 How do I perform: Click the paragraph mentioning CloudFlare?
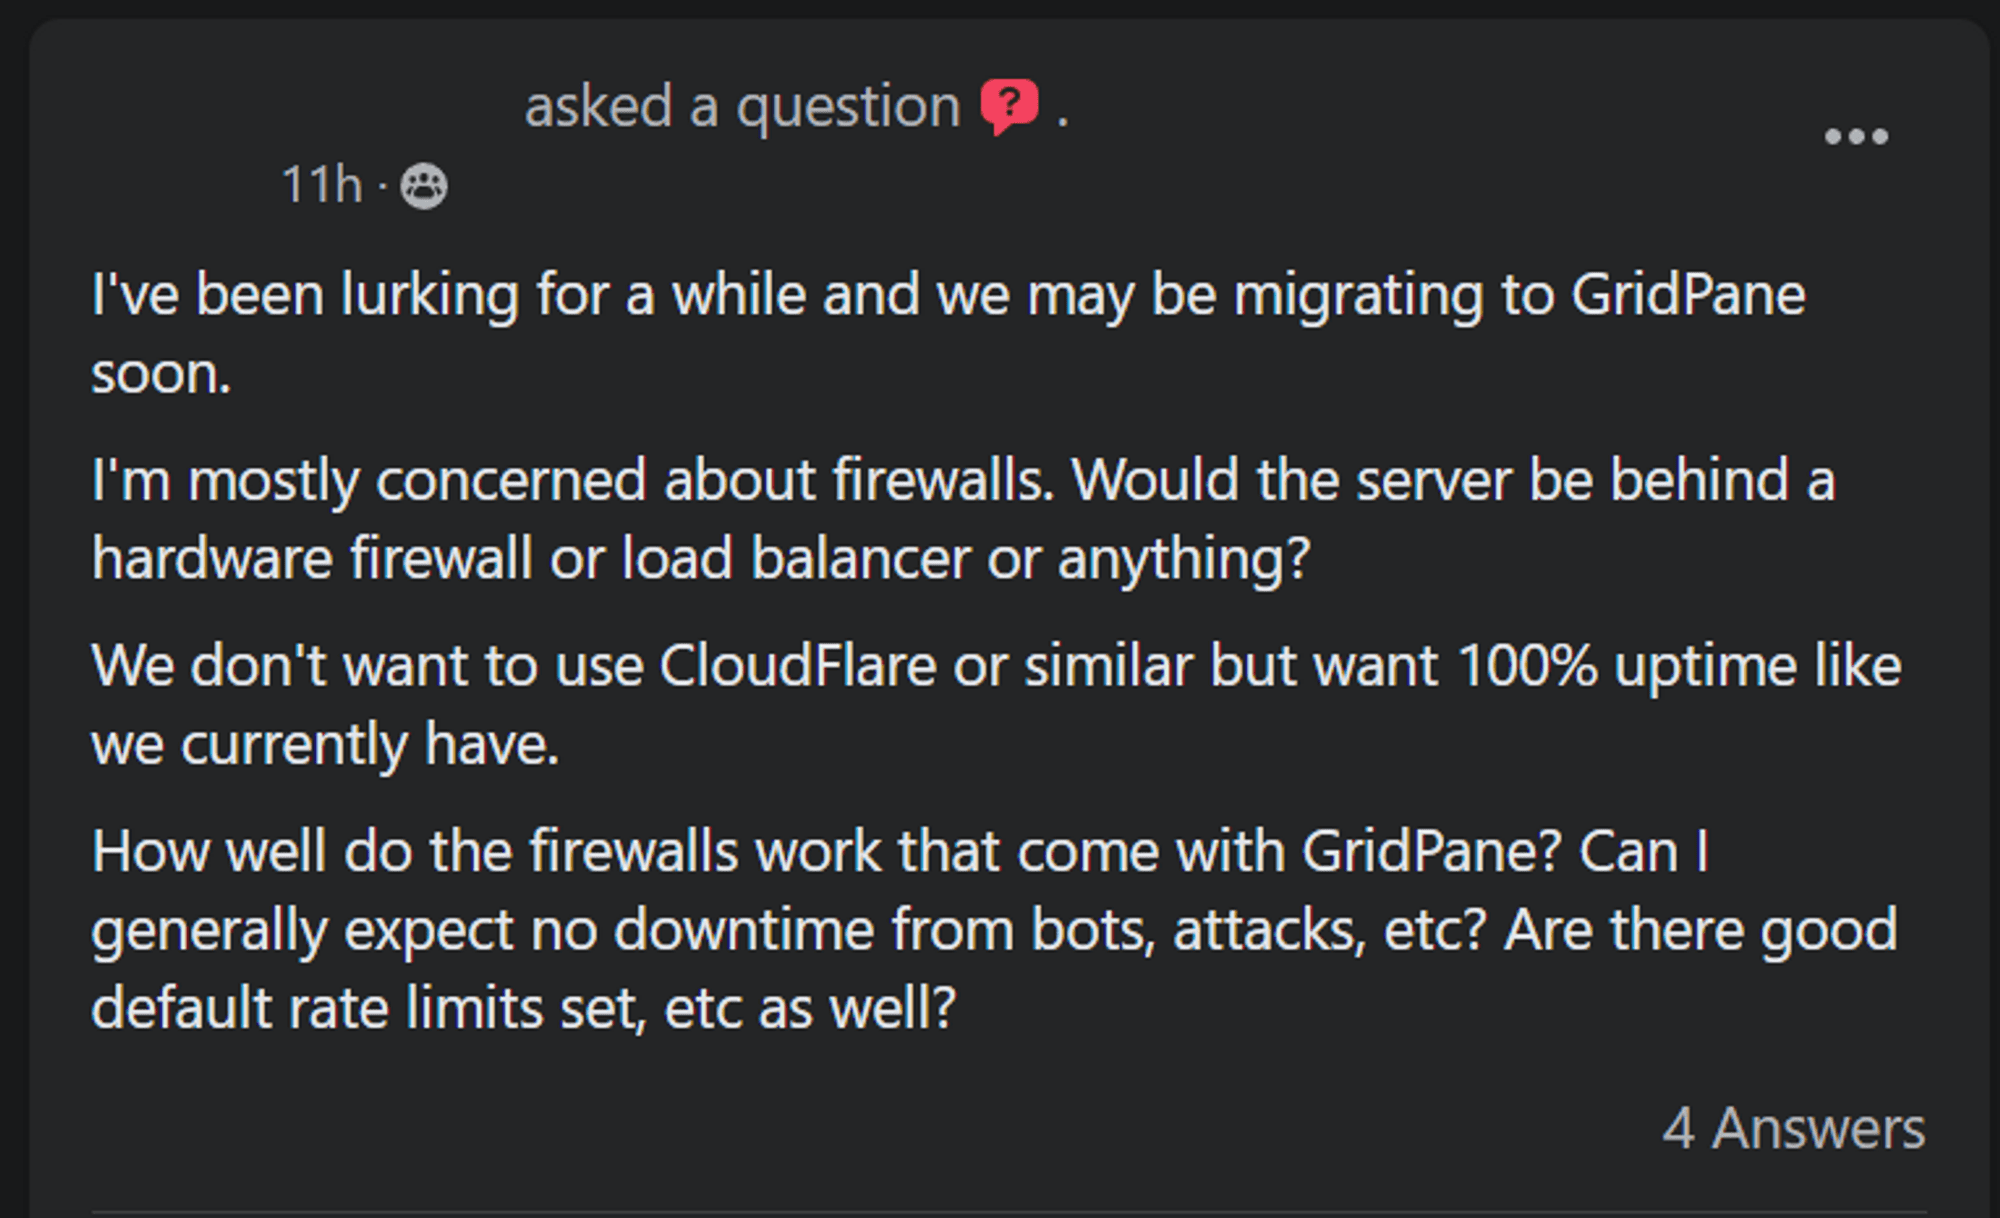(x=1000, y=700)
